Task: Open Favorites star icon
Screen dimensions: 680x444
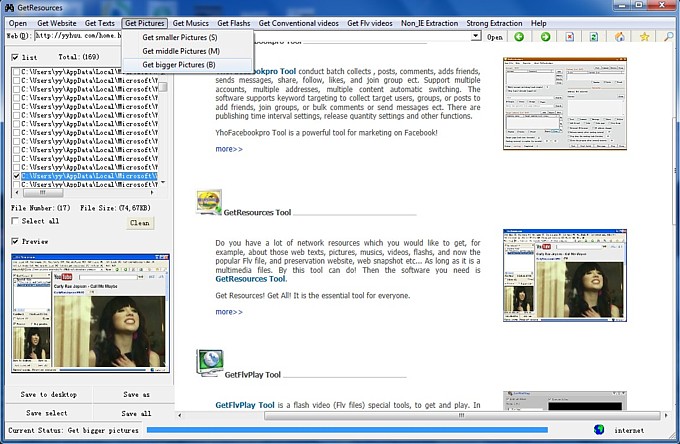Action: [645, 37]
